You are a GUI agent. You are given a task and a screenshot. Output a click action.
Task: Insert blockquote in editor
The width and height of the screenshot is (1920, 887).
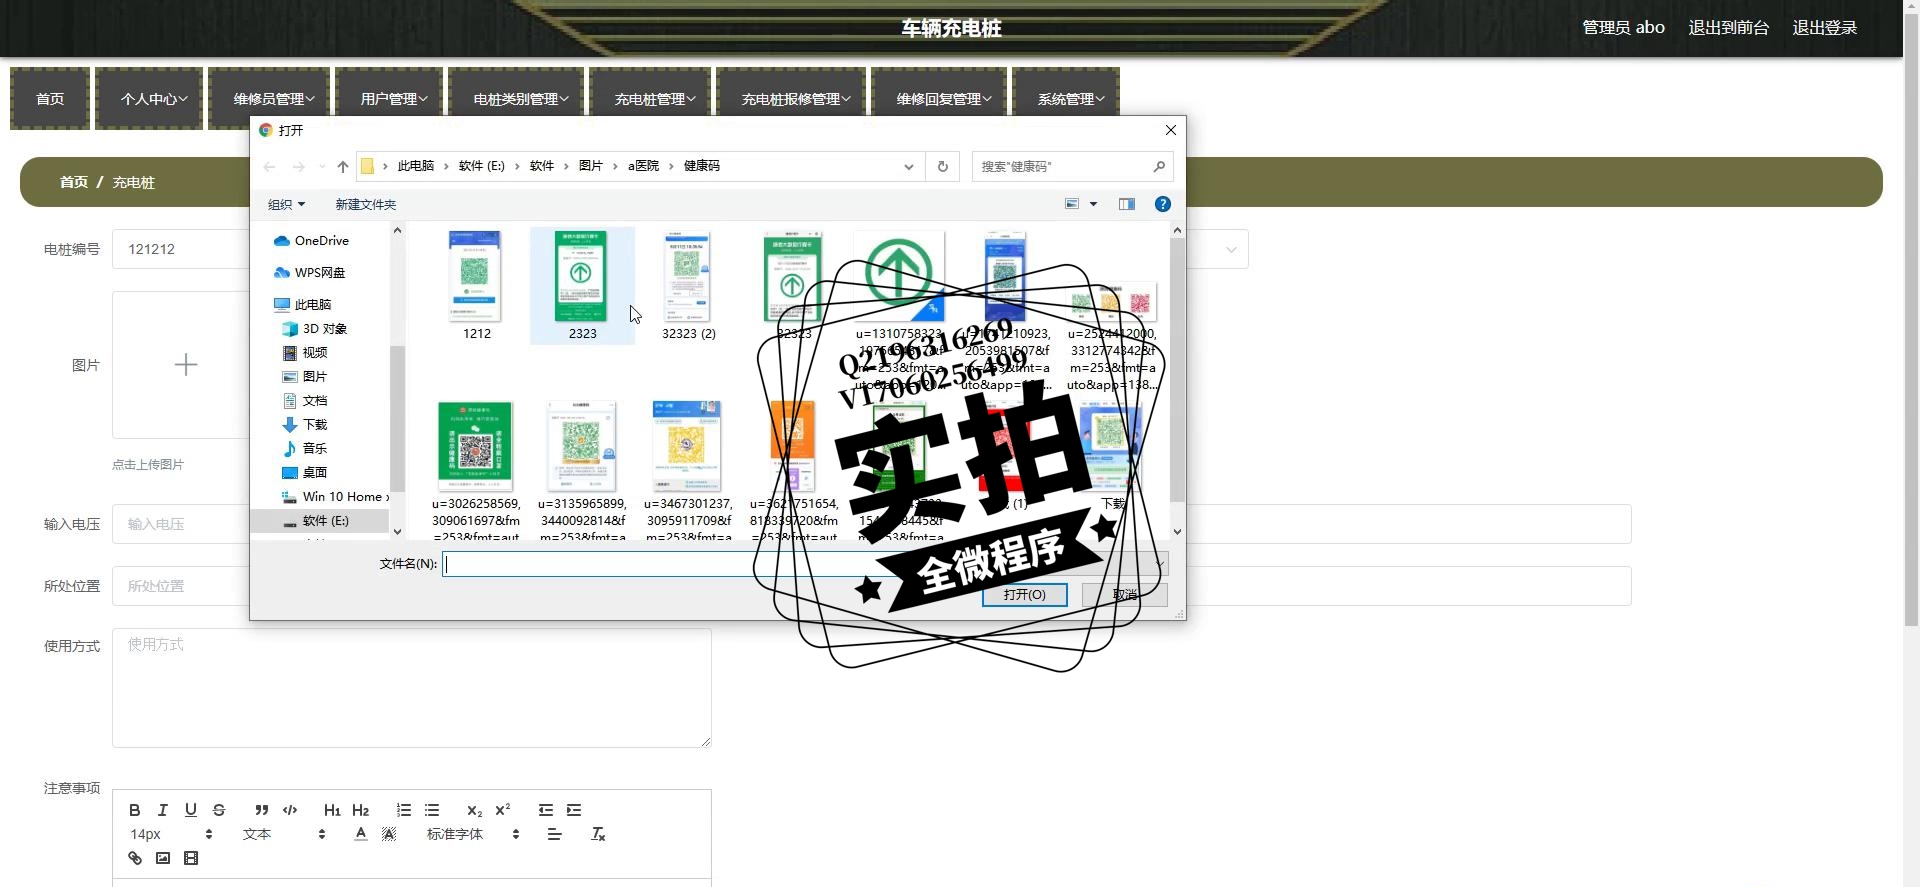click(x=261, y=810)
